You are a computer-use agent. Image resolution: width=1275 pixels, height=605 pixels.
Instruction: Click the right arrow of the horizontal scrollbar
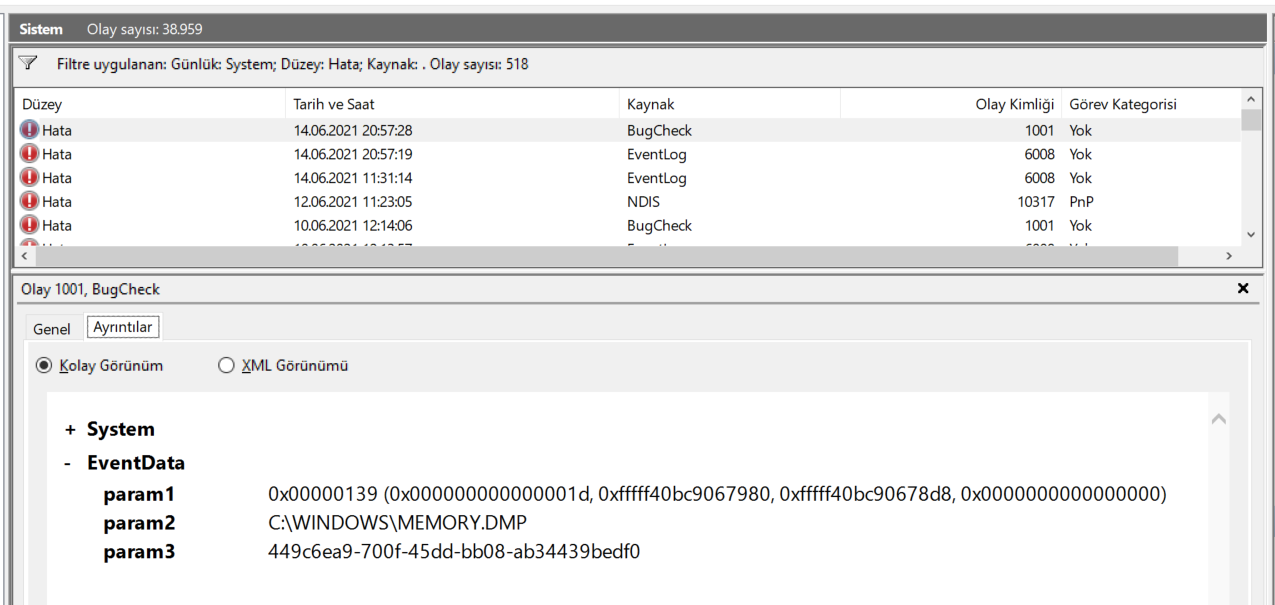[x=1231, y=255]
